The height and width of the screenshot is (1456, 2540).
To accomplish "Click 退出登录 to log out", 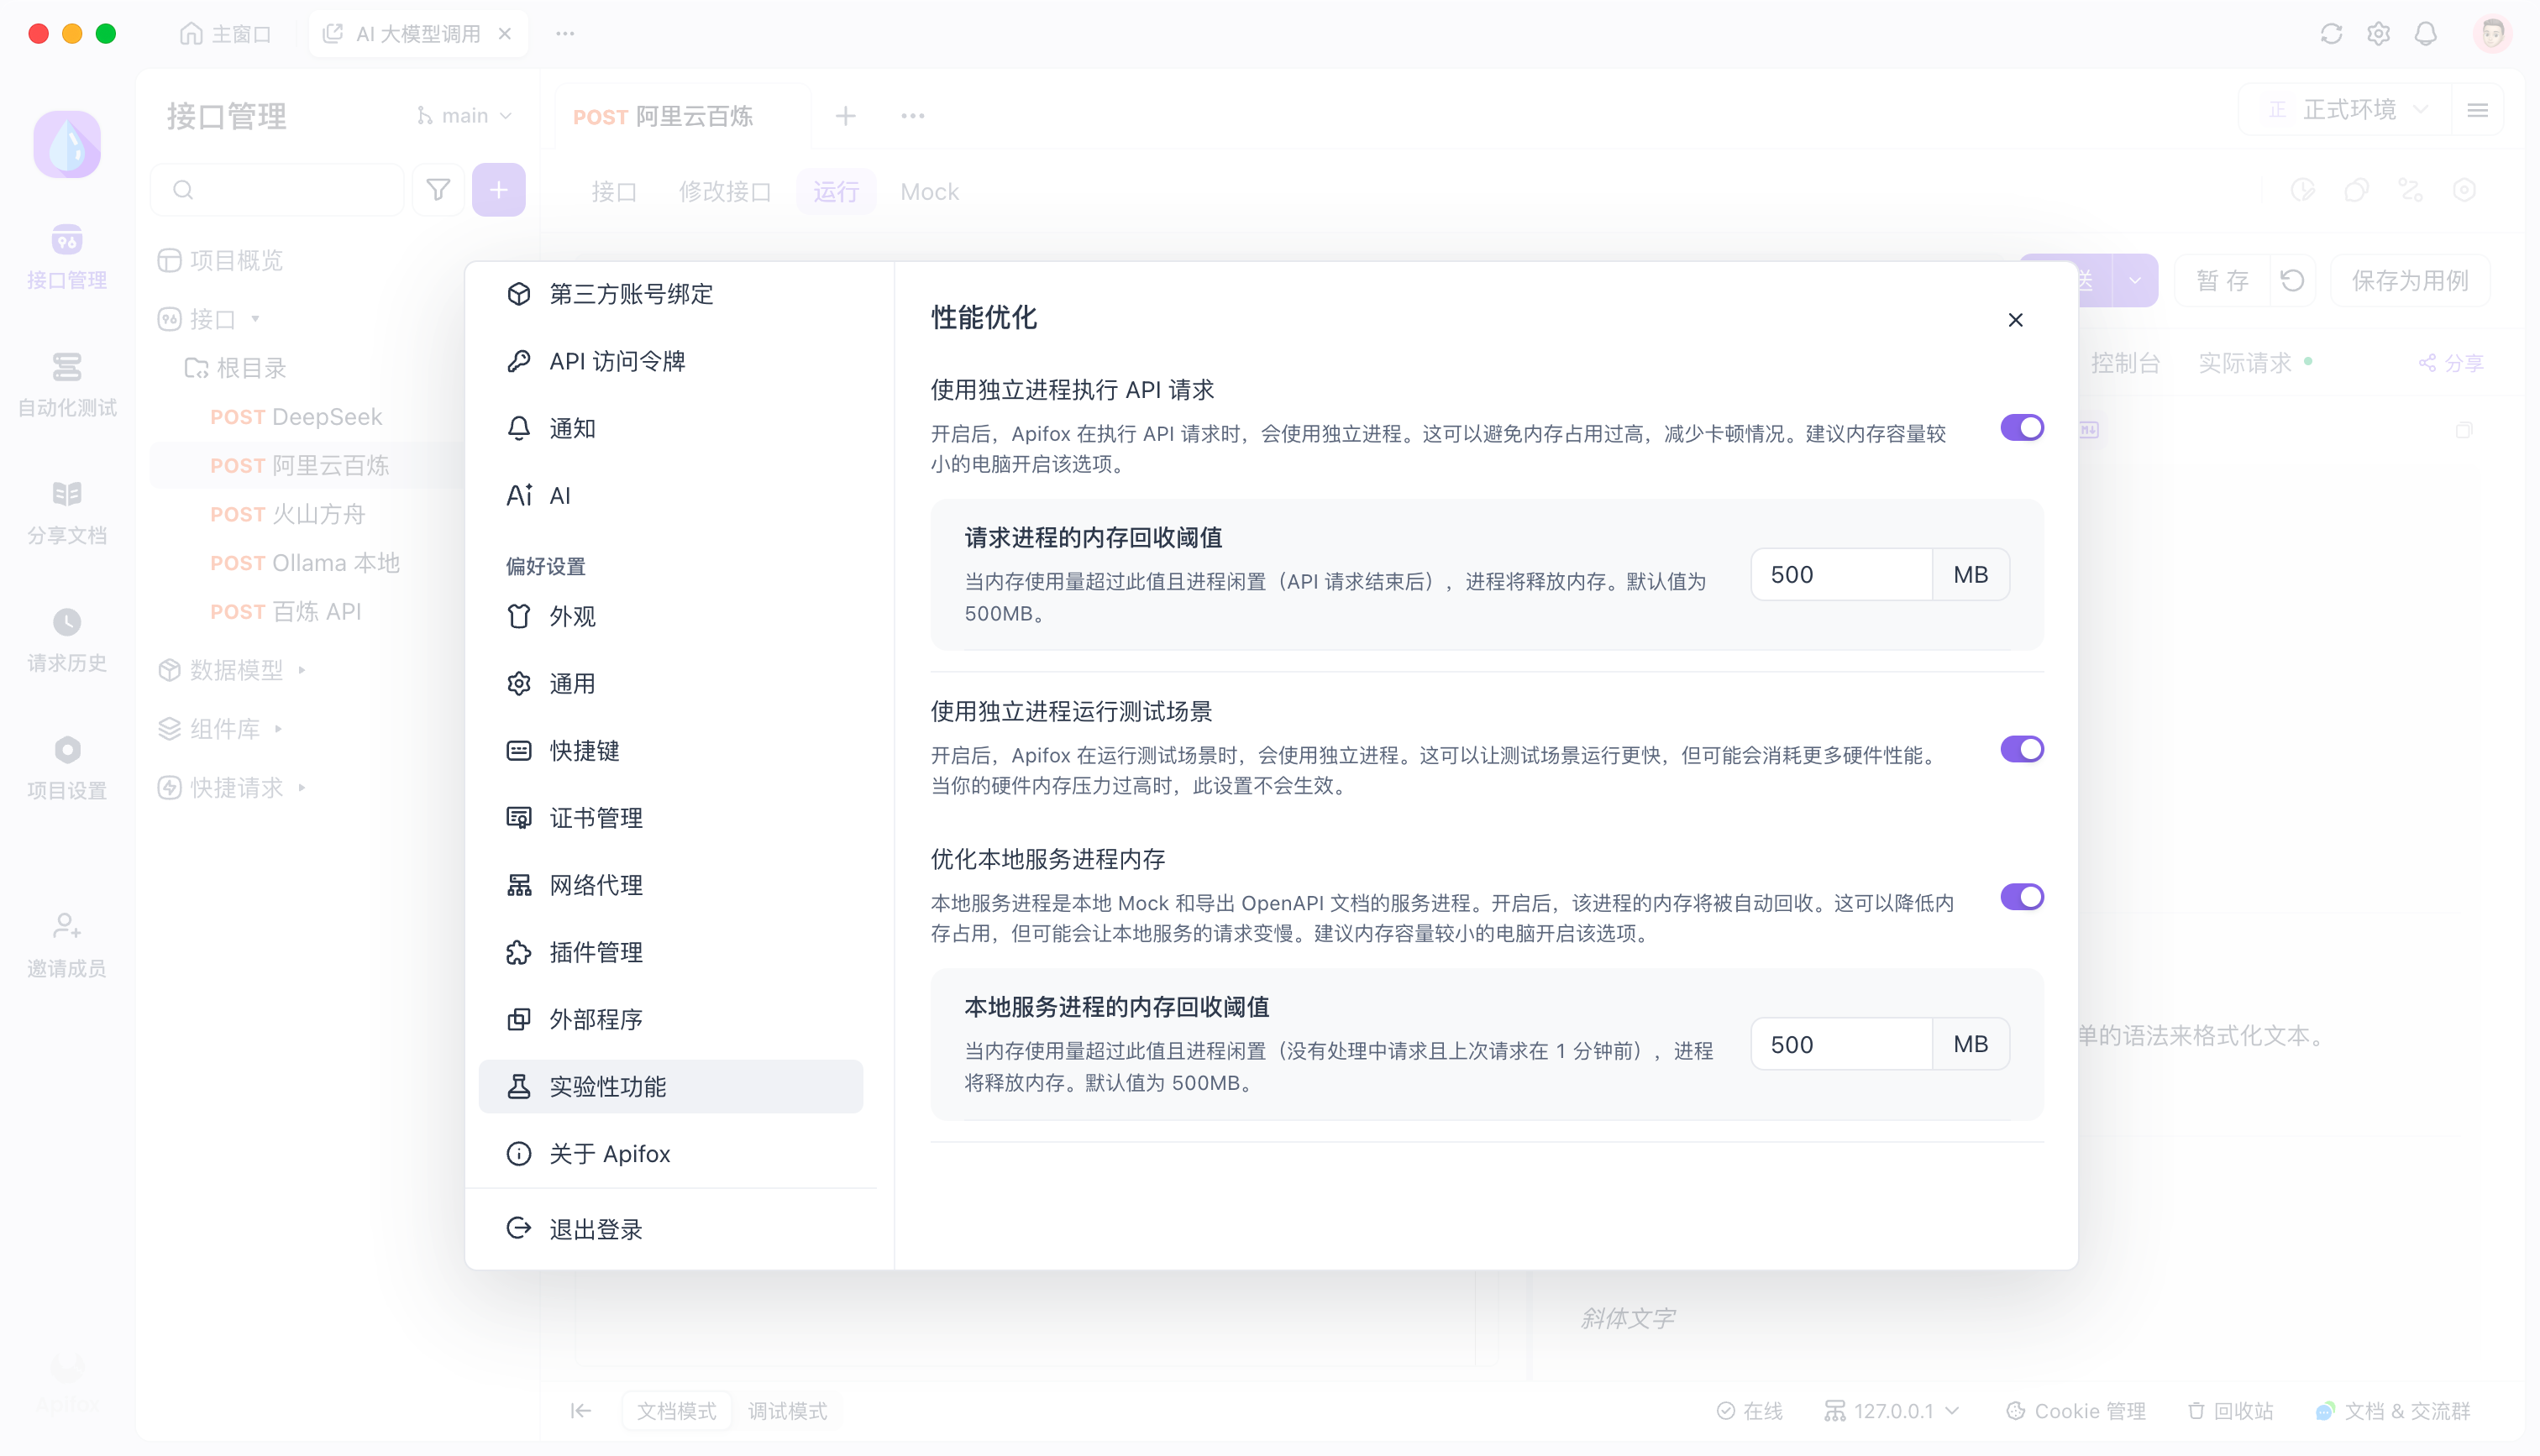I will click(x=670, y=1229).
